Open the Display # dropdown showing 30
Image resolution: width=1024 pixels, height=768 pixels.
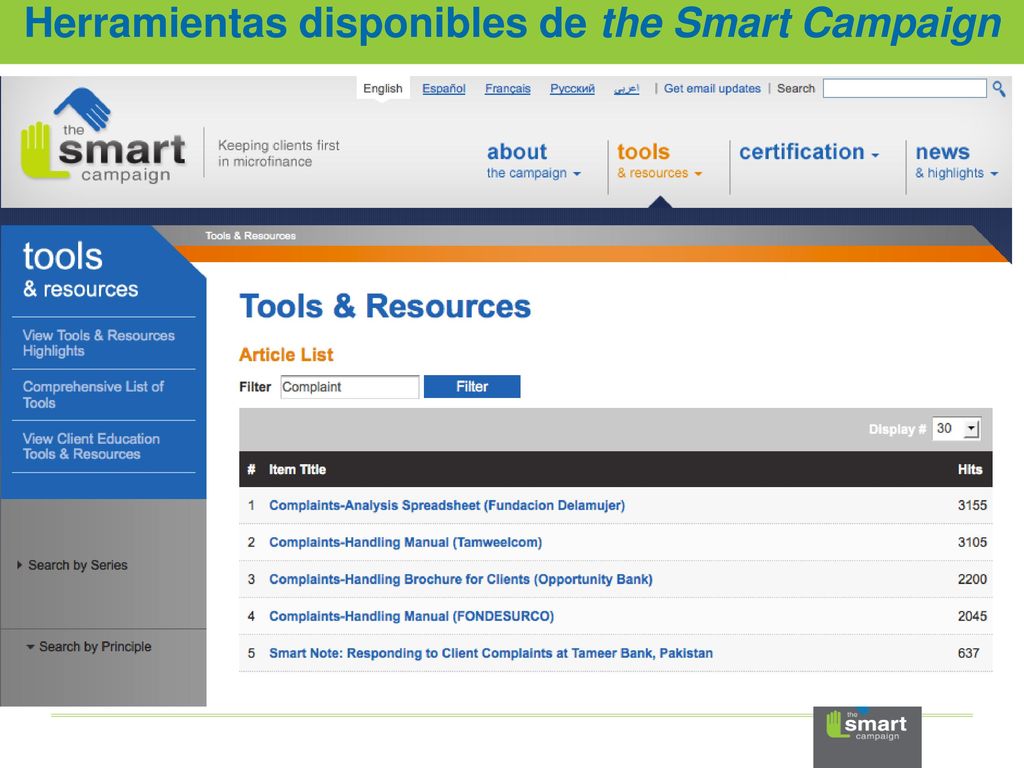(956, 428)
